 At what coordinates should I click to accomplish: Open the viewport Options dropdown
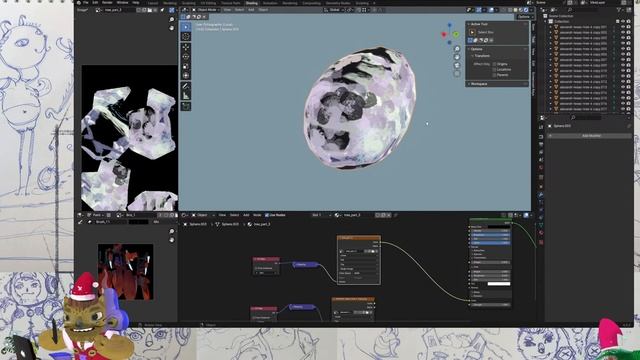pos(525,17)
